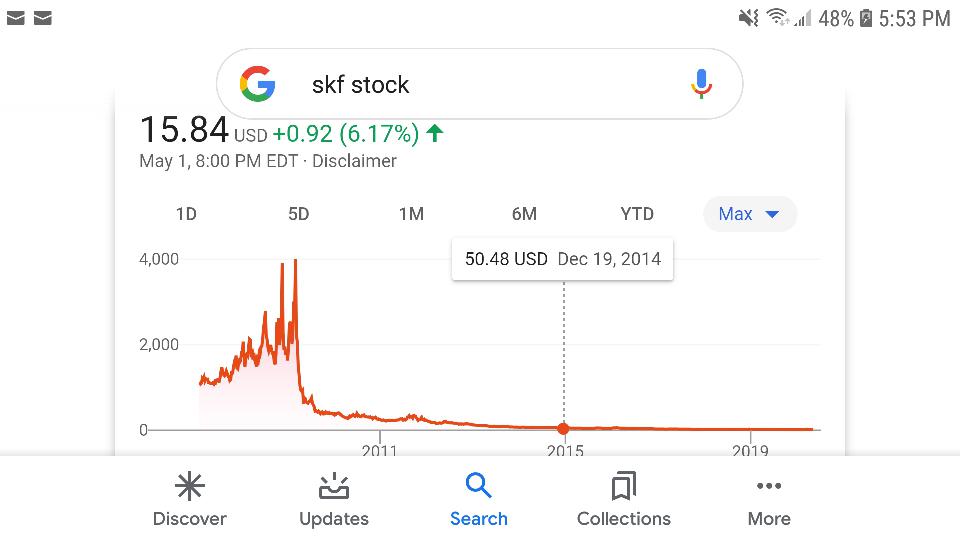Open the Updates tab
Viewport: 960px width, 540px height.
(334, 500)
